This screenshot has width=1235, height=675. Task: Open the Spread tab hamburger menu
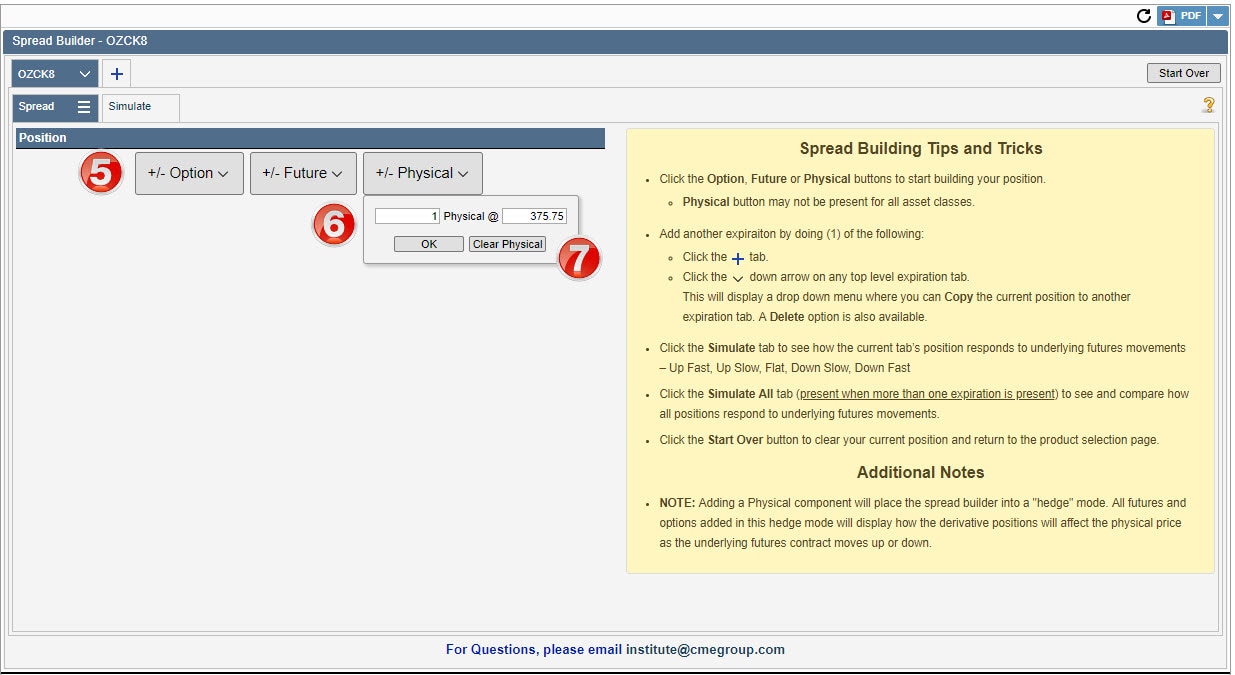[x=84, y=107]
